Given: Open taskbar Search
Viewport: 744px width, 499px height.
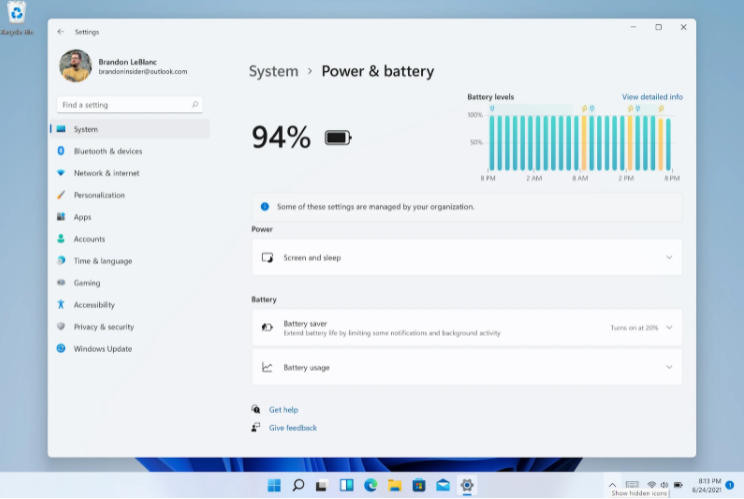Looking at the screenshot, I should pyautogui.click(x=298, y=485).
